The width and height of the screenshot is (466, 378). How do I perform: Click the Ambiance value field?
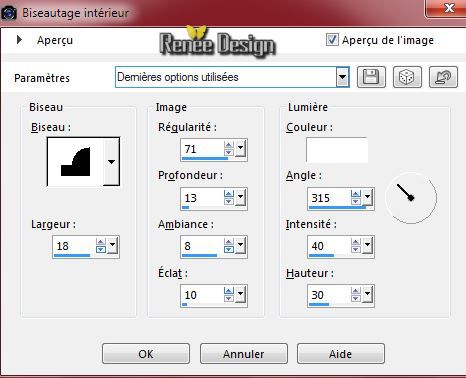click(203, 246)
